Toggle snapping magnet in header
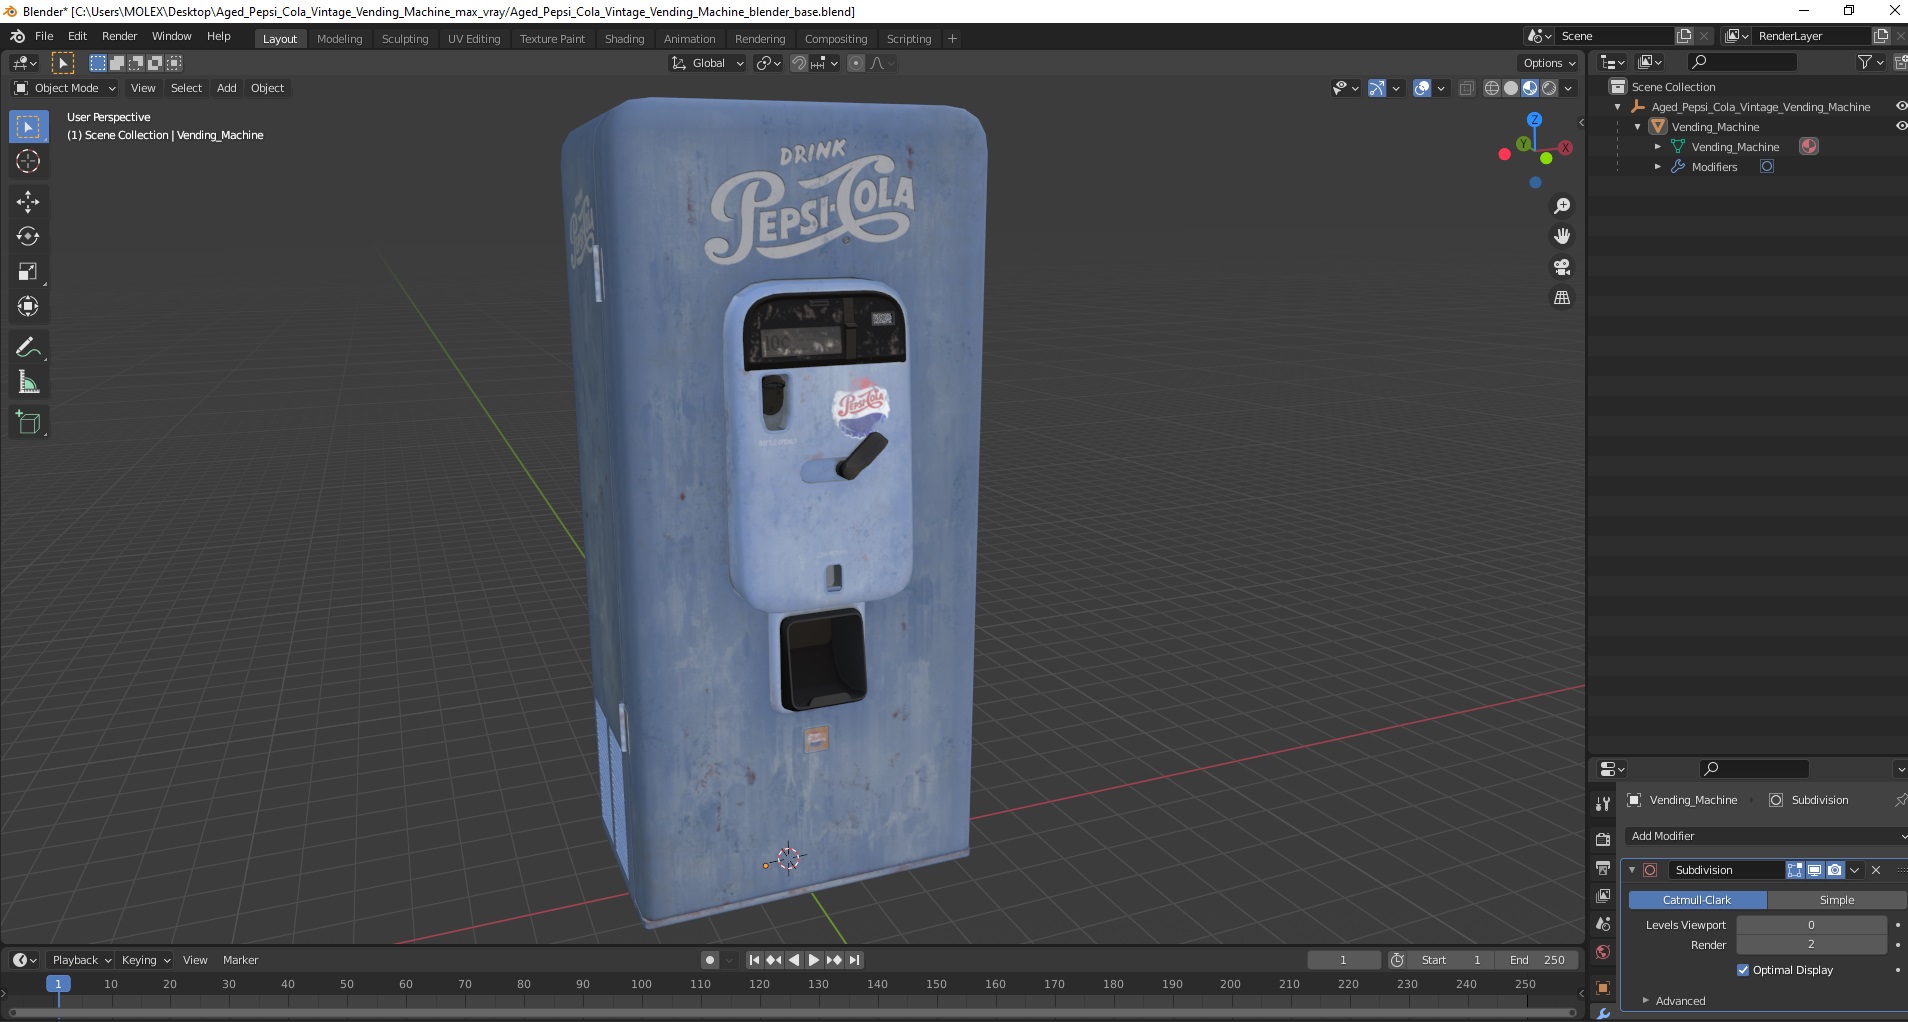The height and width of the screenshot is (1022, 1908). coord(798,63)
